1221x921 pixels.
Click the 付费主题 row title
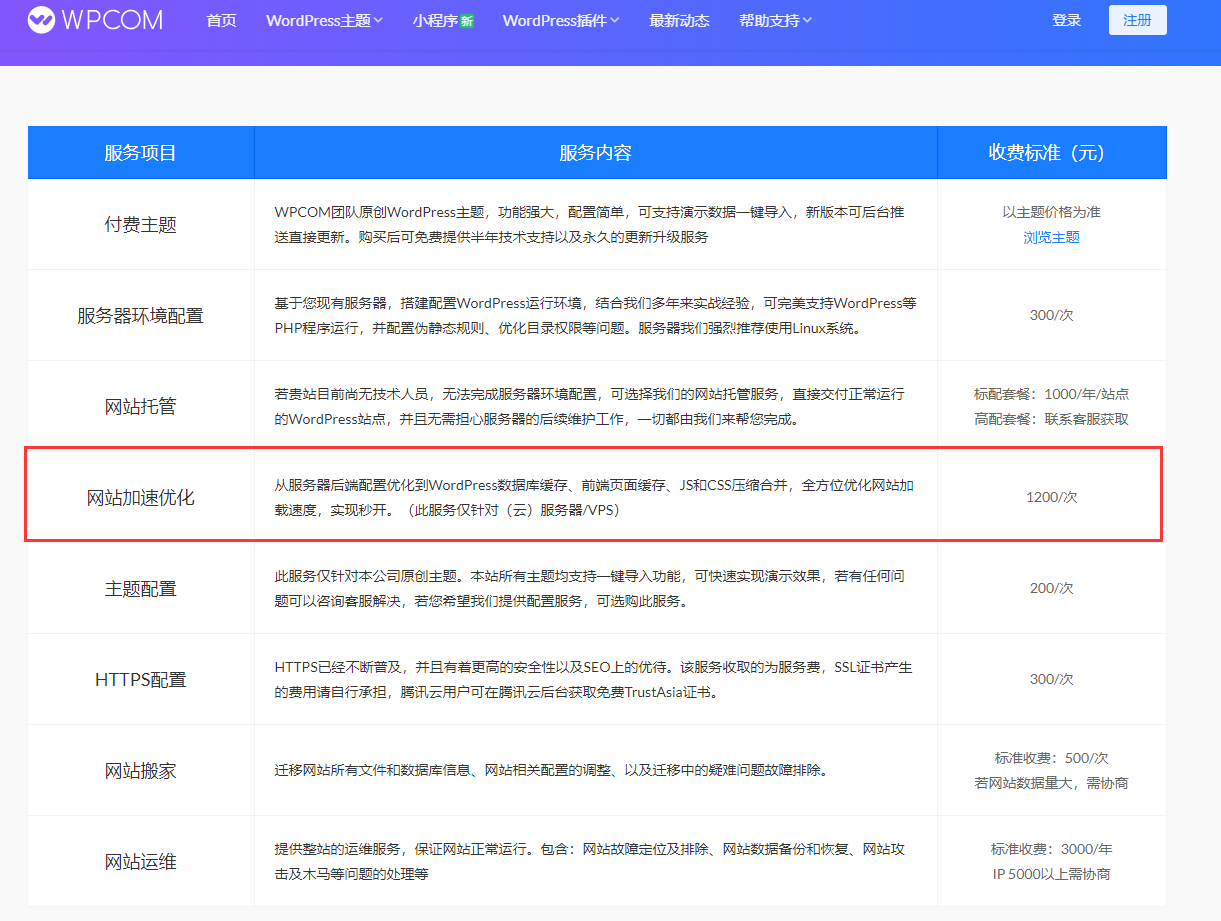(x=141, y=225)
